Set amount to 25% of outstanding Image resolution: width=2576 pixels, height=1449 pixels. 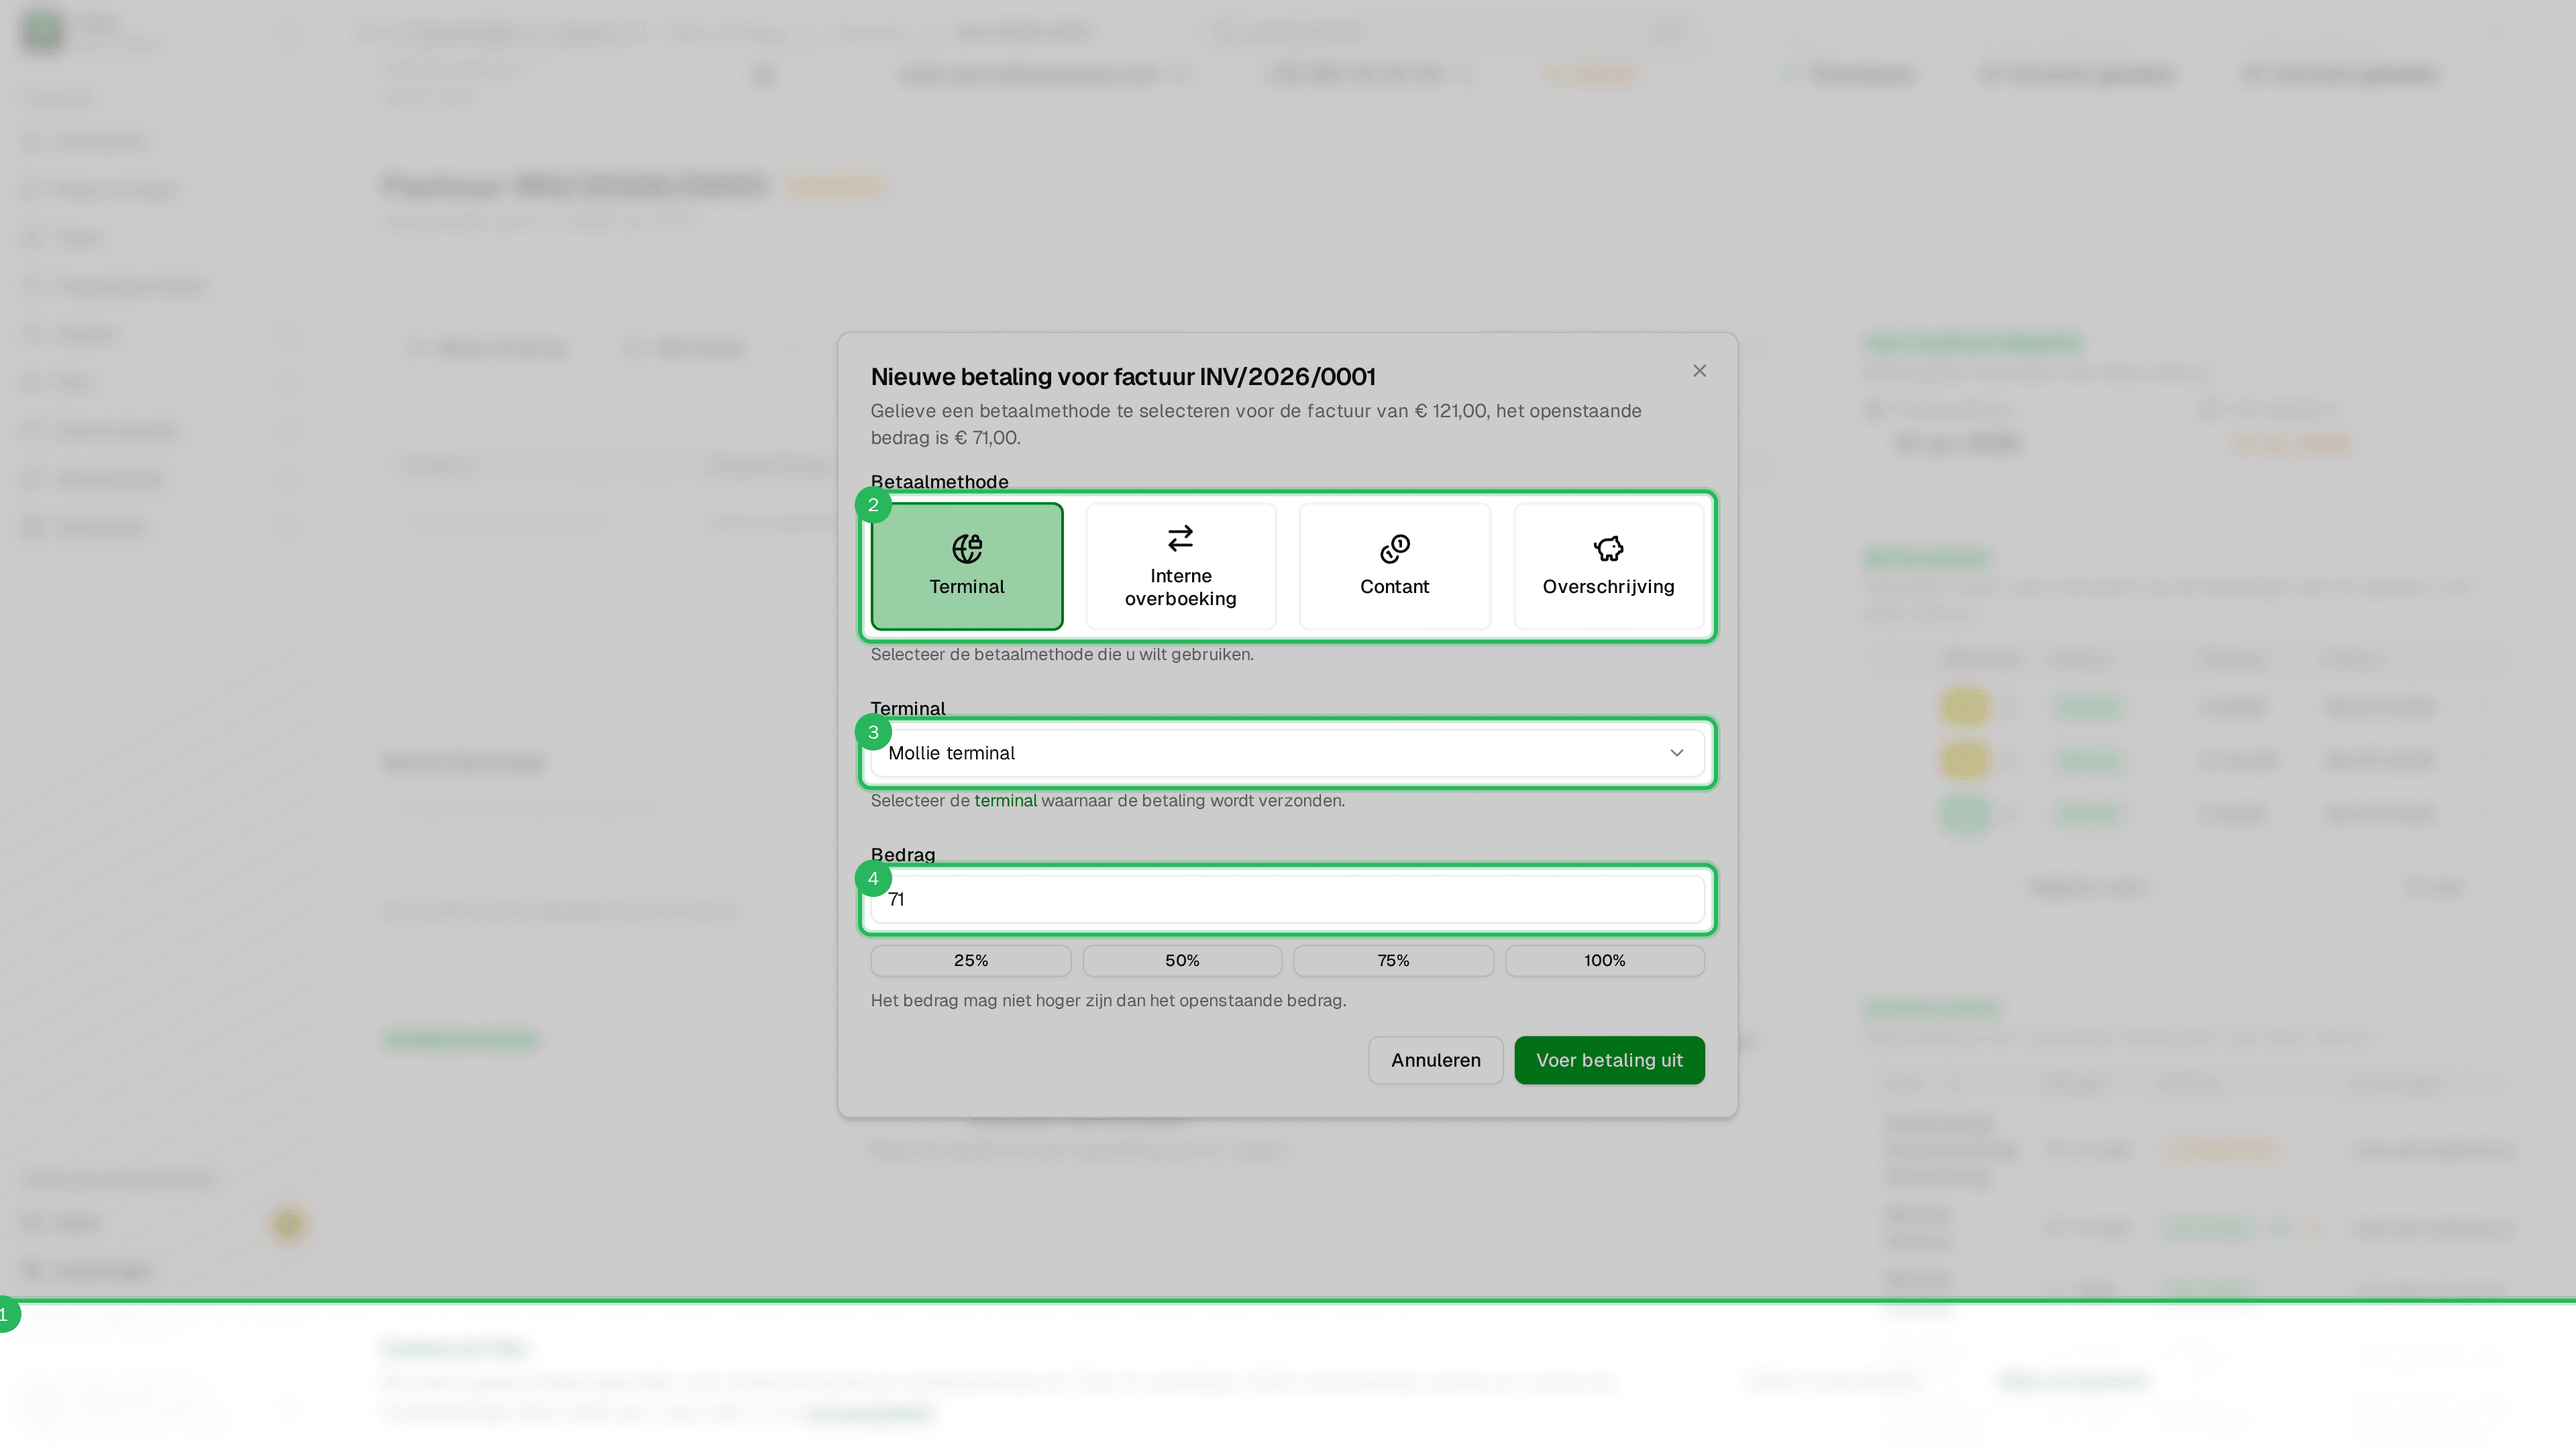tap(970, 961)
